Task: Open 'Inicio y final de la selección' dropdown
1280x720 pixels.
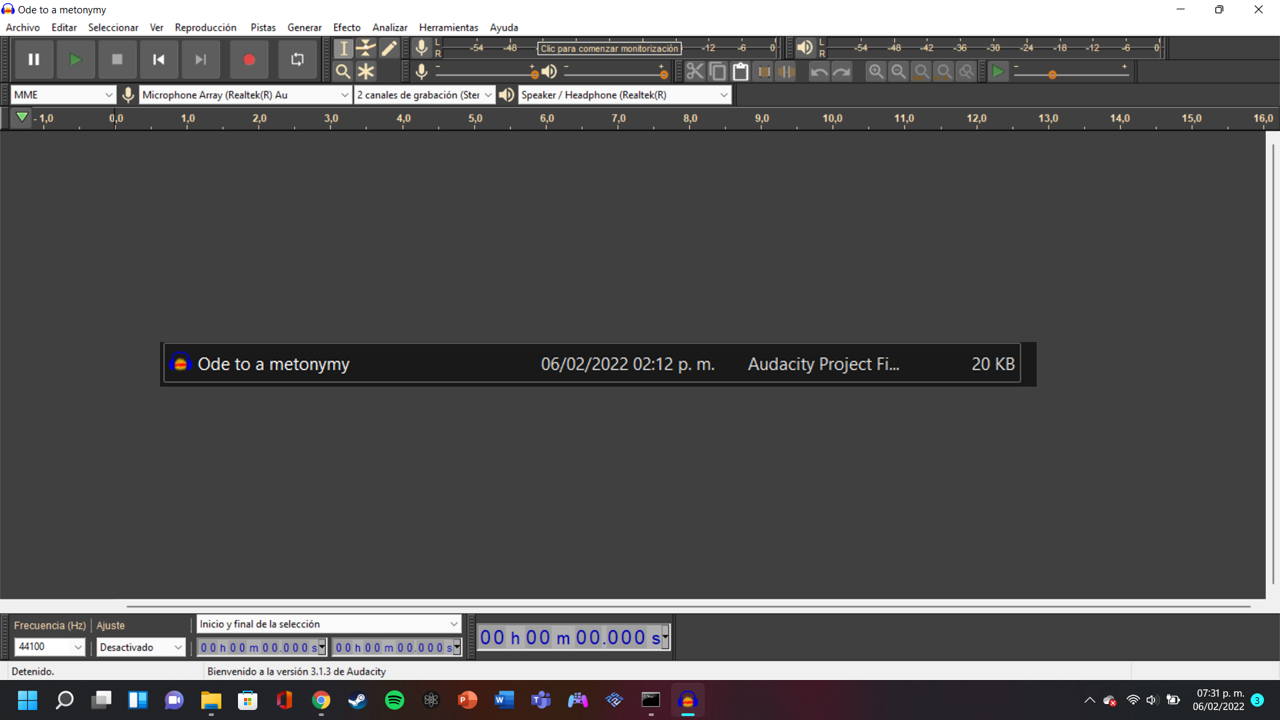Action: point(328,624)
